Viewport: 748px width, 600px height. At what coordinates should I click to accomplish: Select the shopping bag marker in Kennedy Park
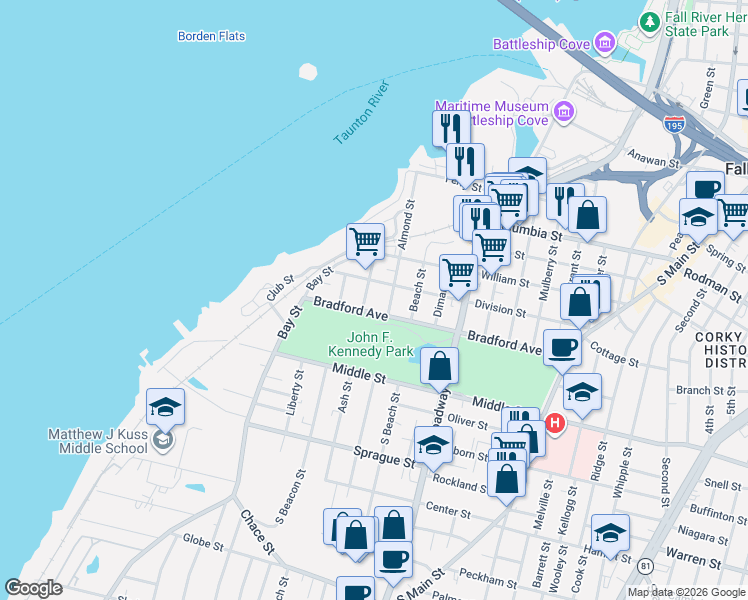(x=439, y=367)
